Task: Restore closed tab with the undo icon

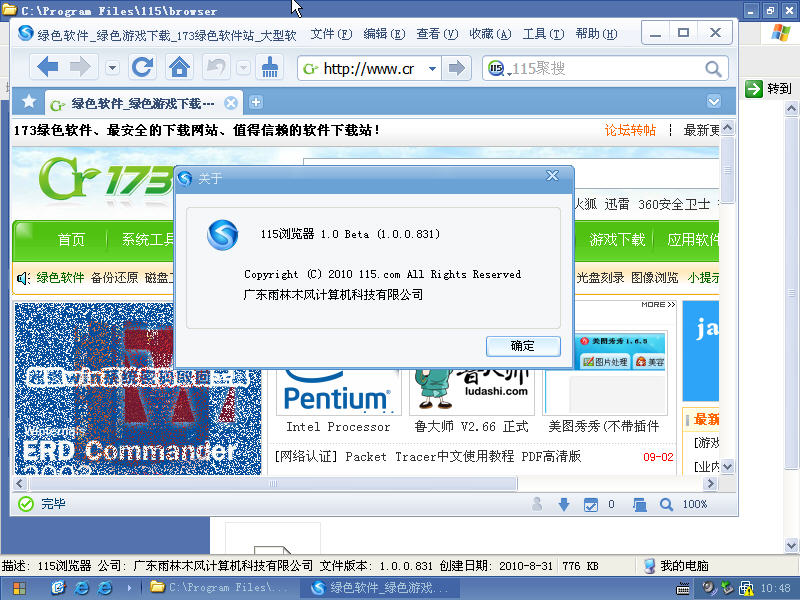Action: 216,67
